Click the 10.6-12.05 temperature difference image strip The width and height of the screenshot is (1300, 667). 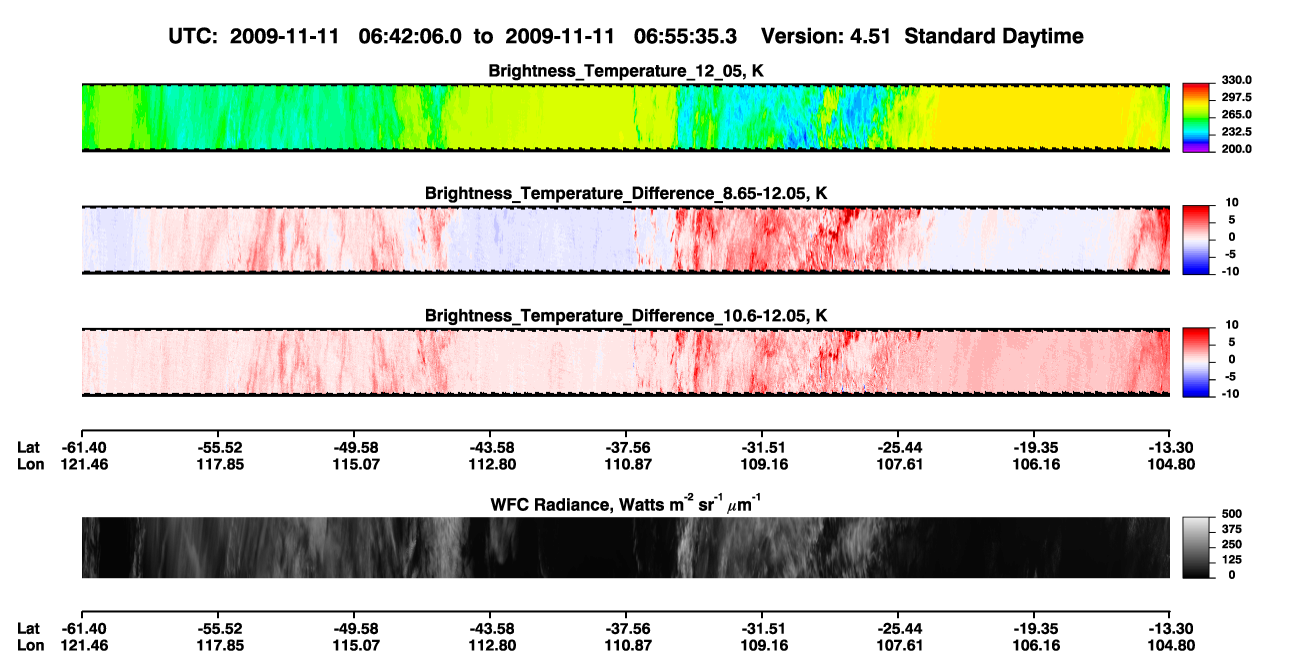pyautogui.click(x=625, y=362)
